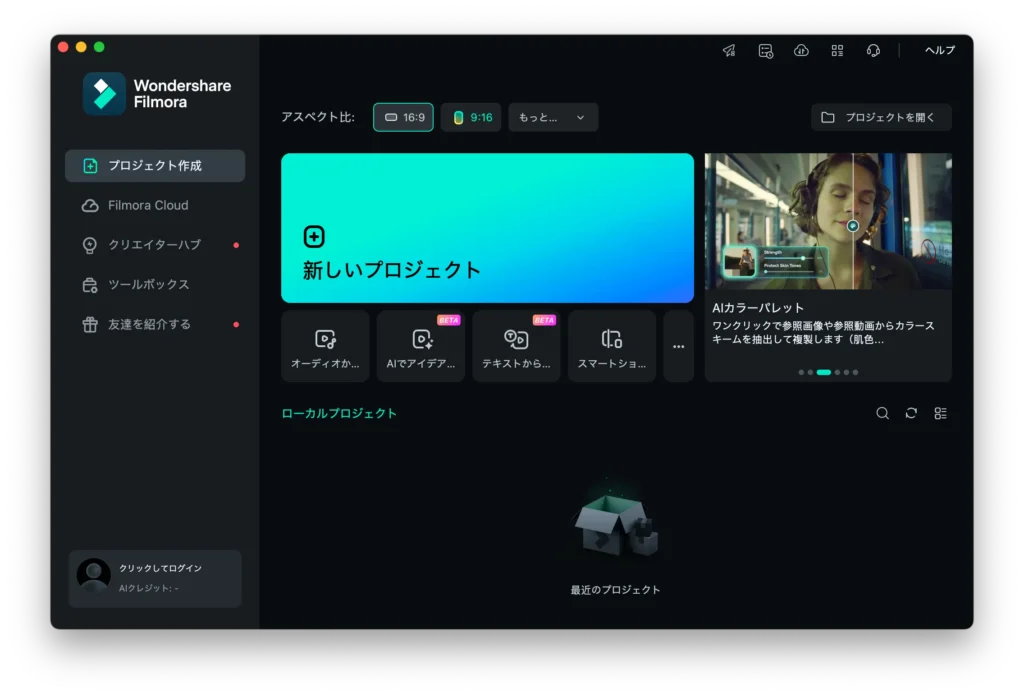Click the cloud backup icon in top bar
The image size is (1024, 696).
click(x=801, y=50)
